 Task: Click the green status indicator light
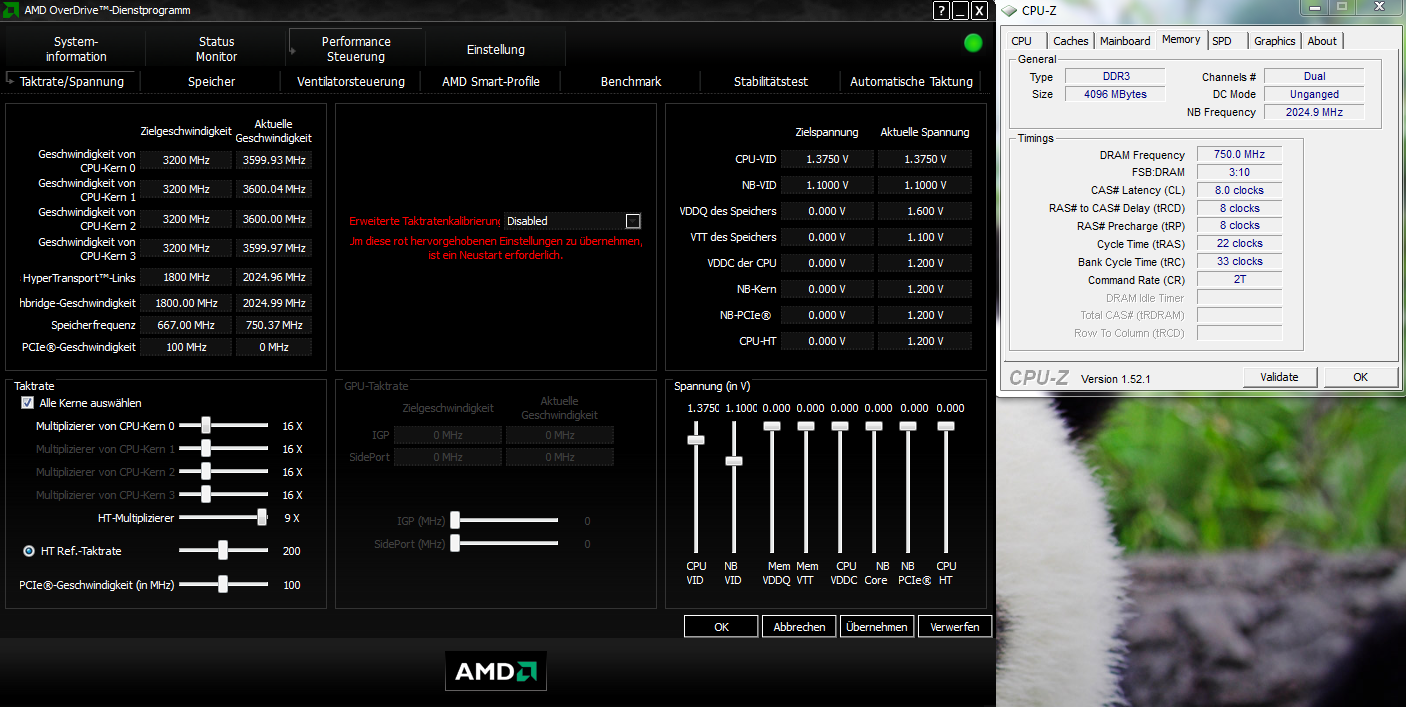click(x=973, y=43)
